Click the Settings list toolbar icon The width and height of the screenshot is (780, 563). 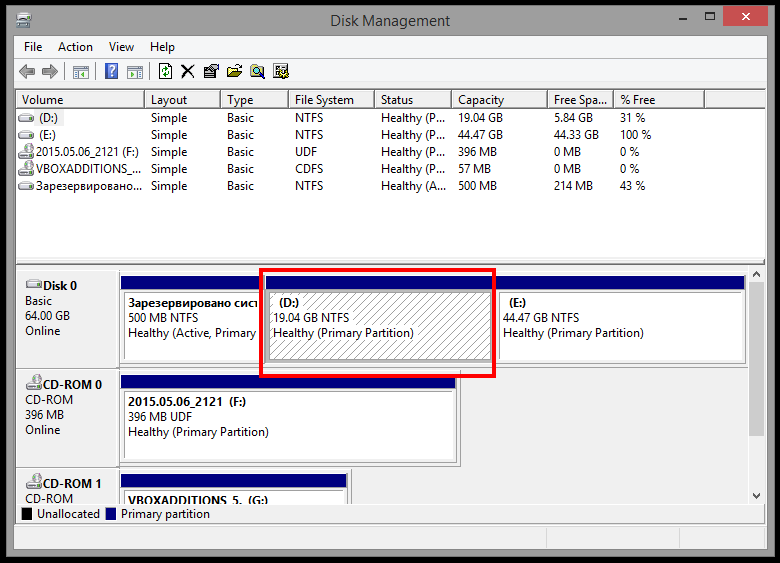[x=281, y=72]
